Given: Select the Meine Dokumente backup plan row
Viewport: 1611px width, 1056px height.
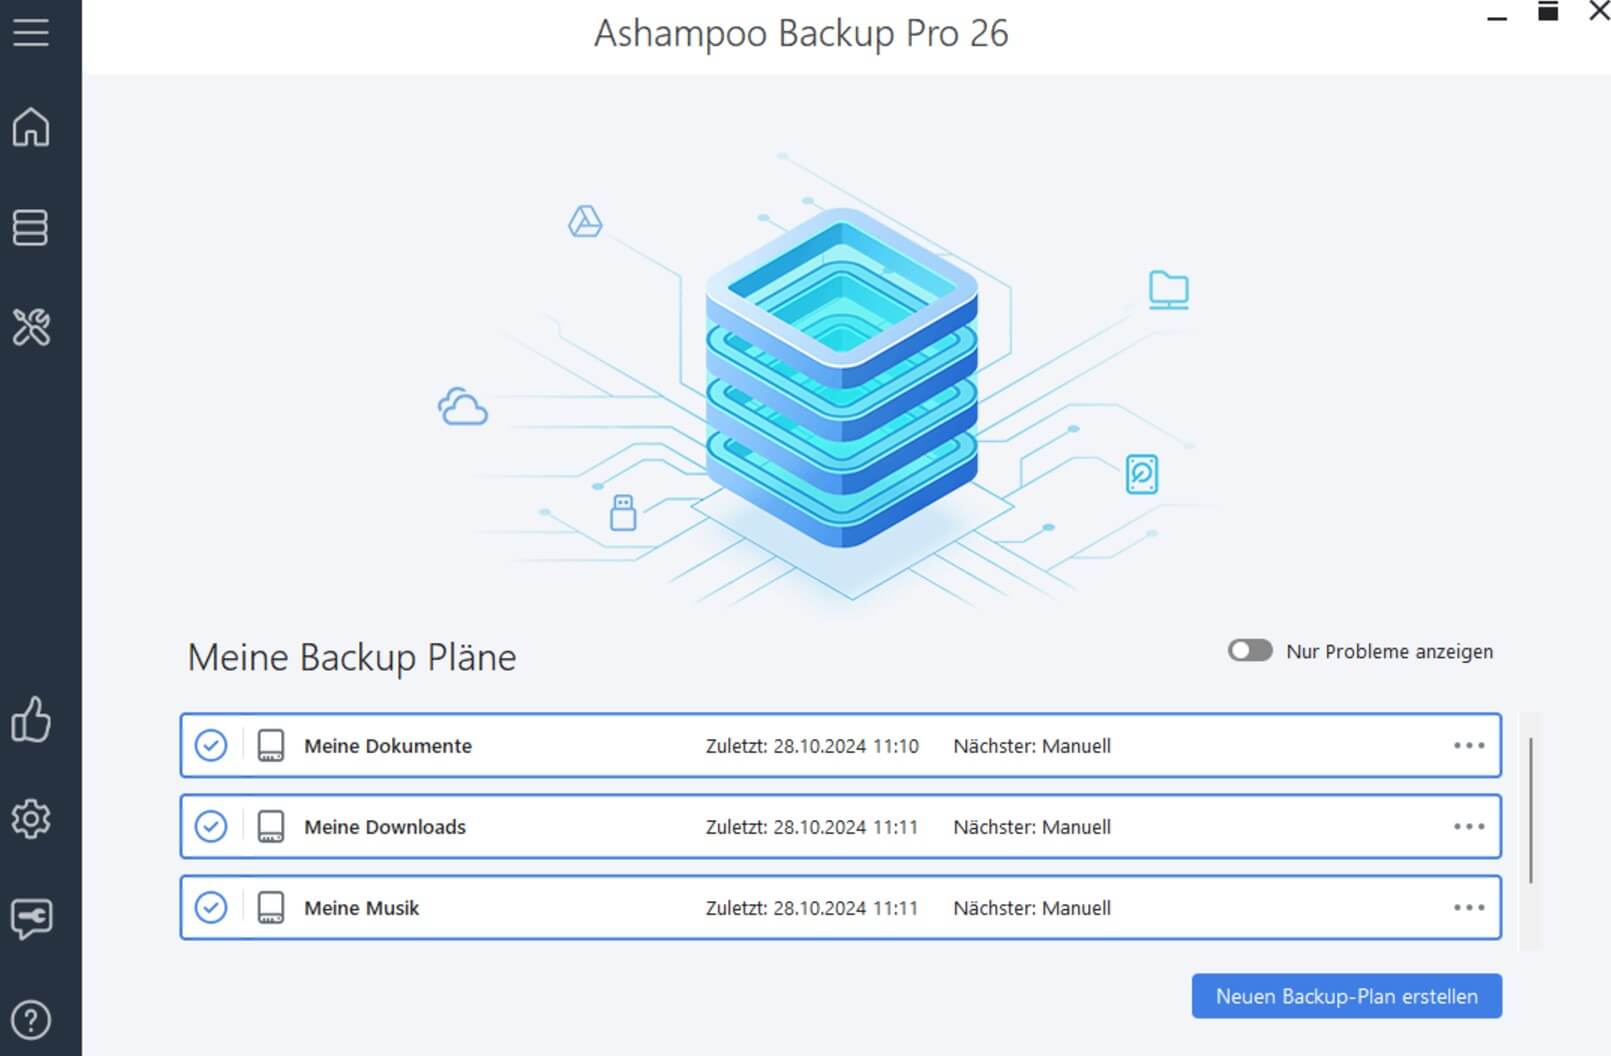Looking at the screenshot, I should coord(841,745).
